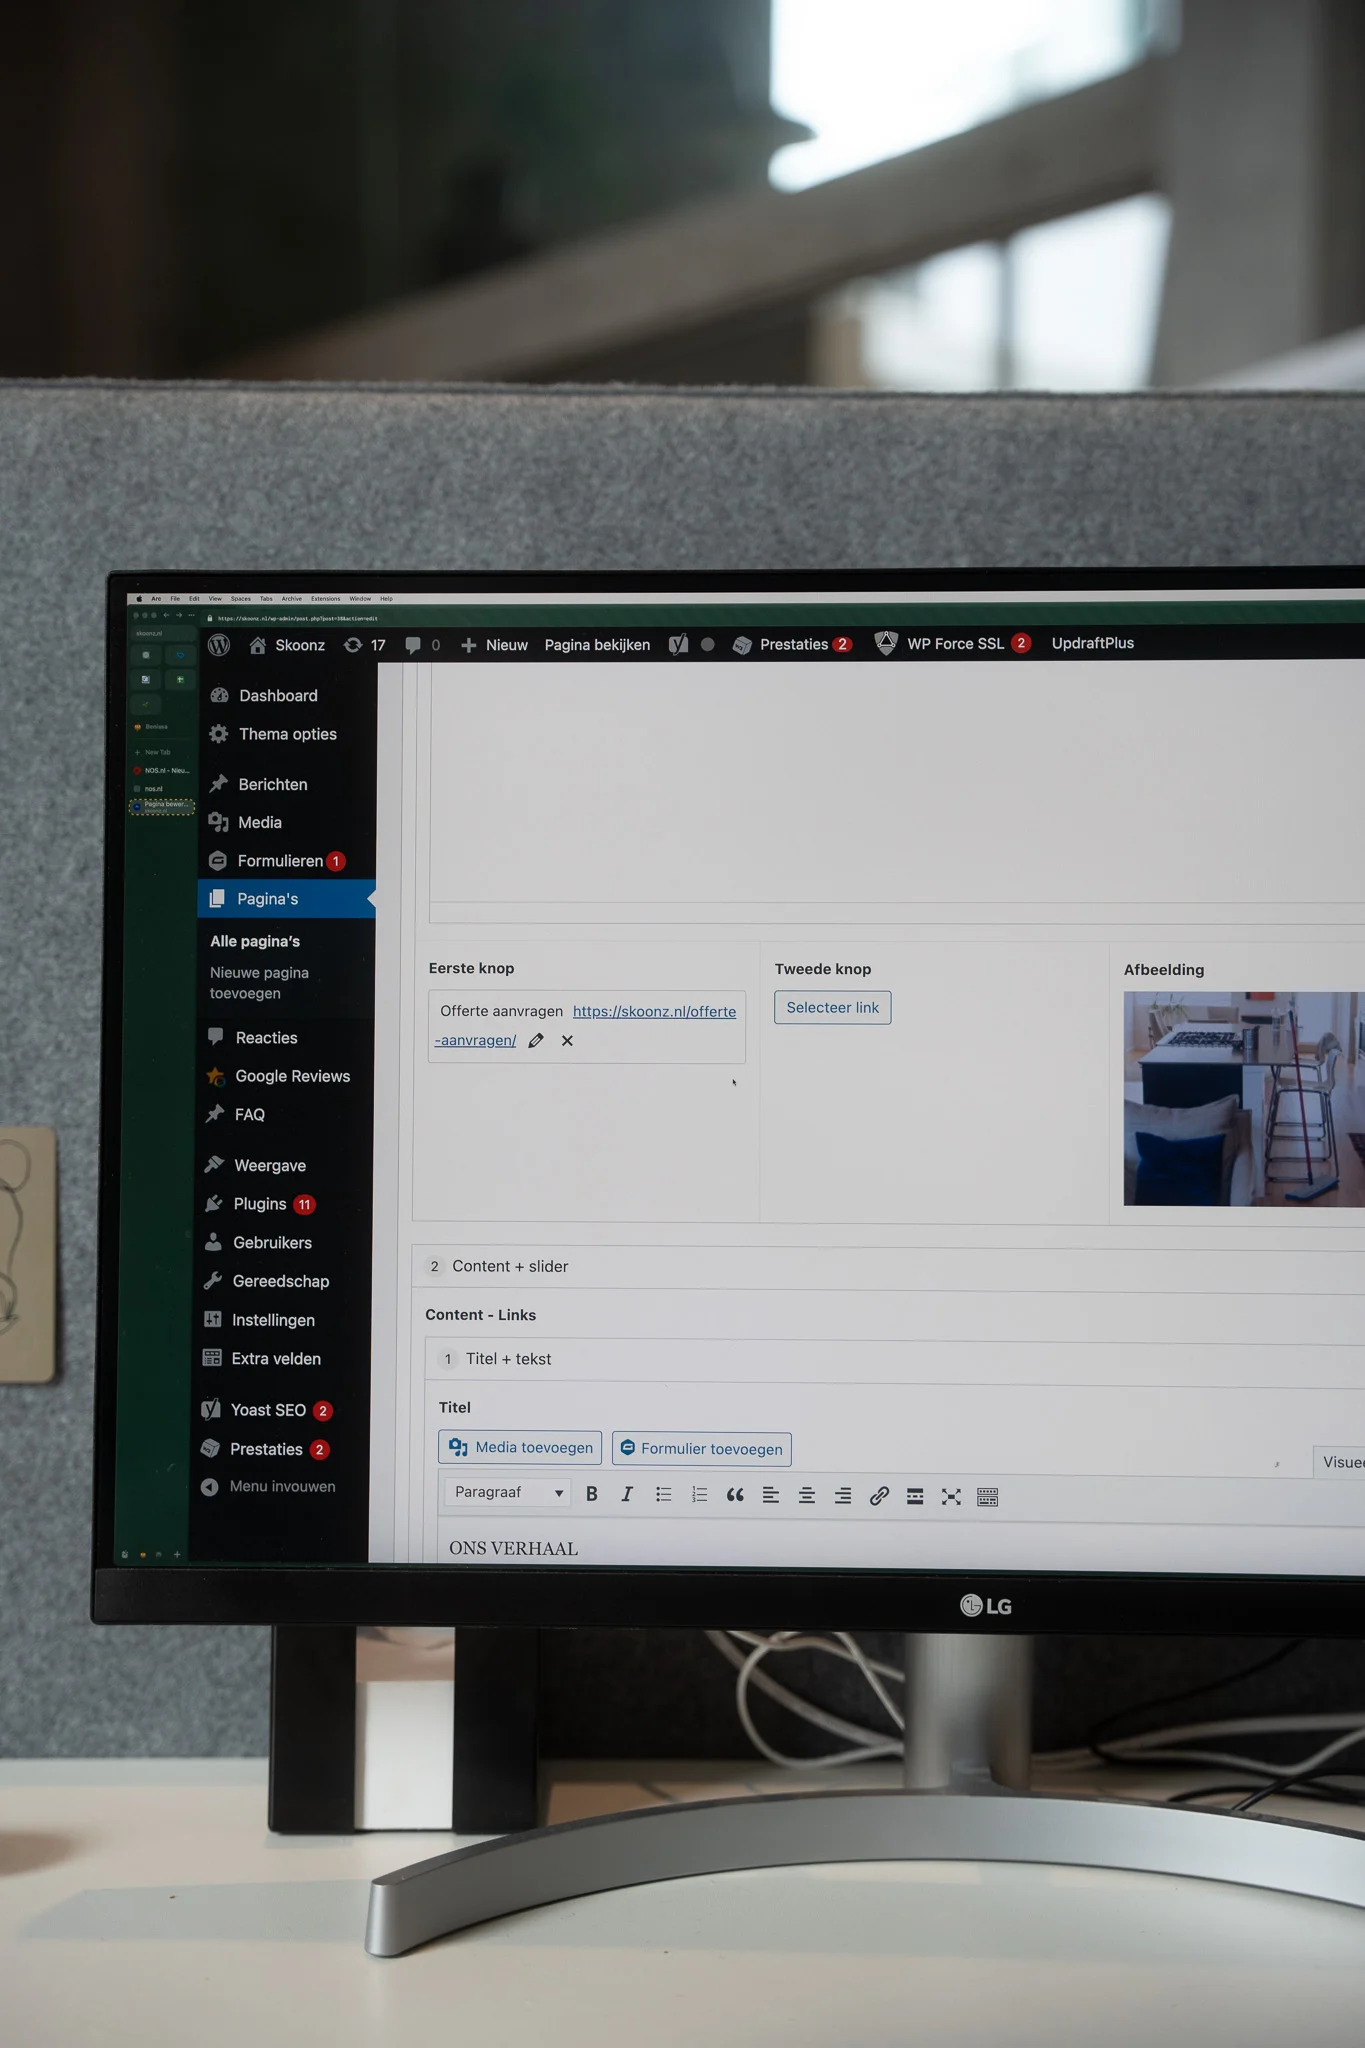
Task: Select Alle pagina's submenu item
Action: (x=255, y=941)
